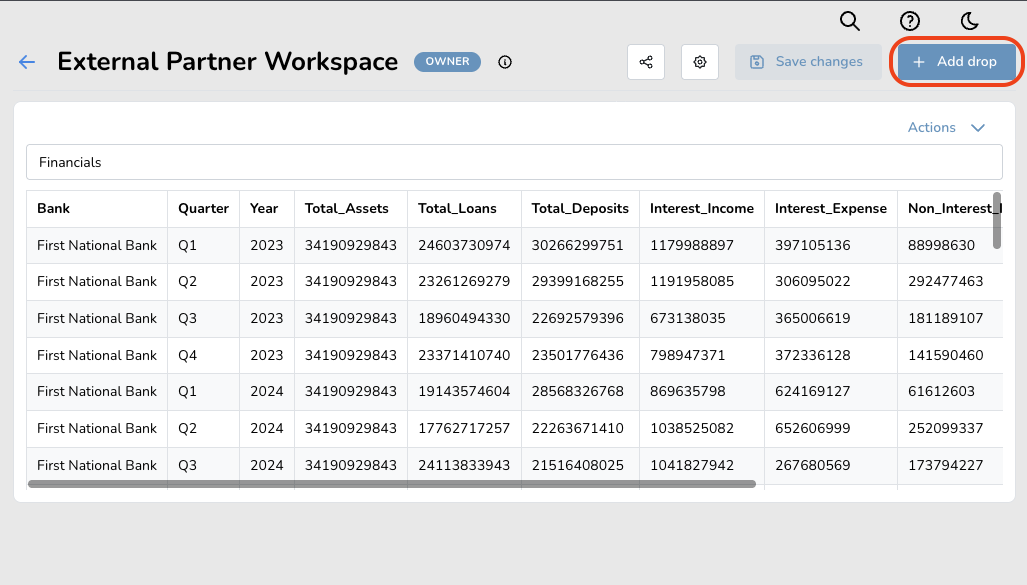Select the Total_Assets column header

point(350,208)
